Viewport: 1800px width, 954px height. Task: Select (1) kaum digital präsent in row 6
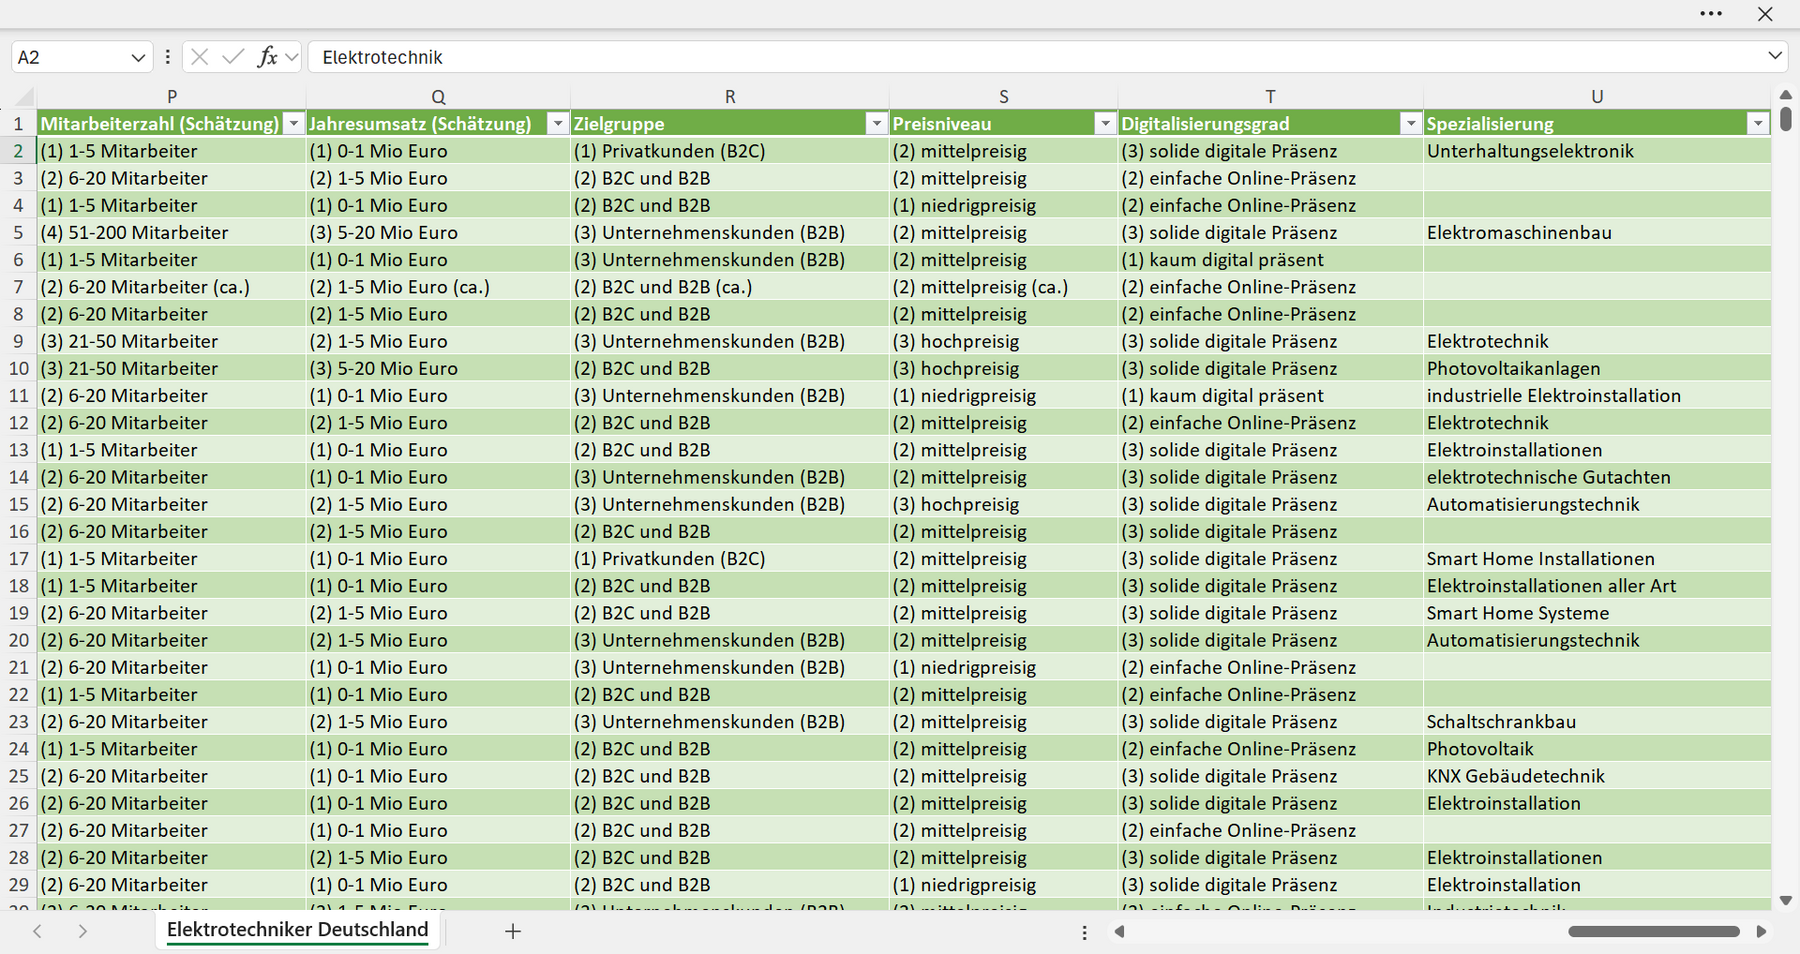click(x=1270, y=260)
